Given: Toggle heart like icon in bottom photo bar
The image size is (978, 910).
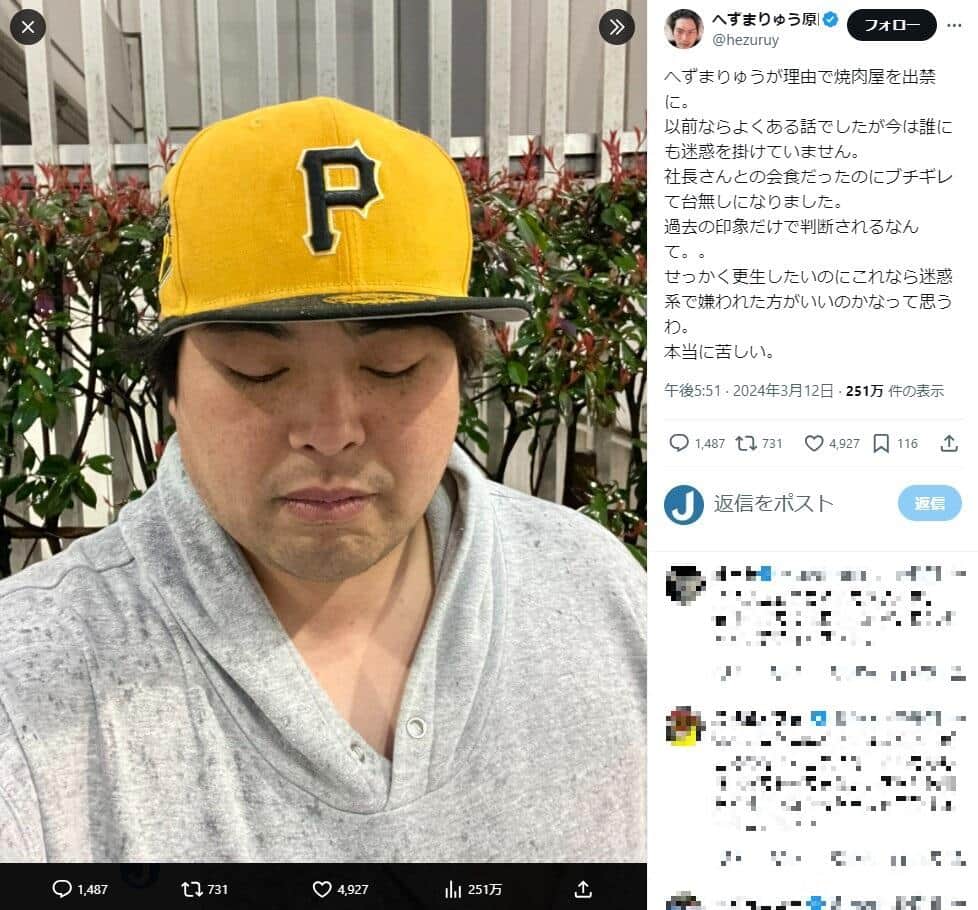Looking at the screenshot, I should [x=322, y=889].
